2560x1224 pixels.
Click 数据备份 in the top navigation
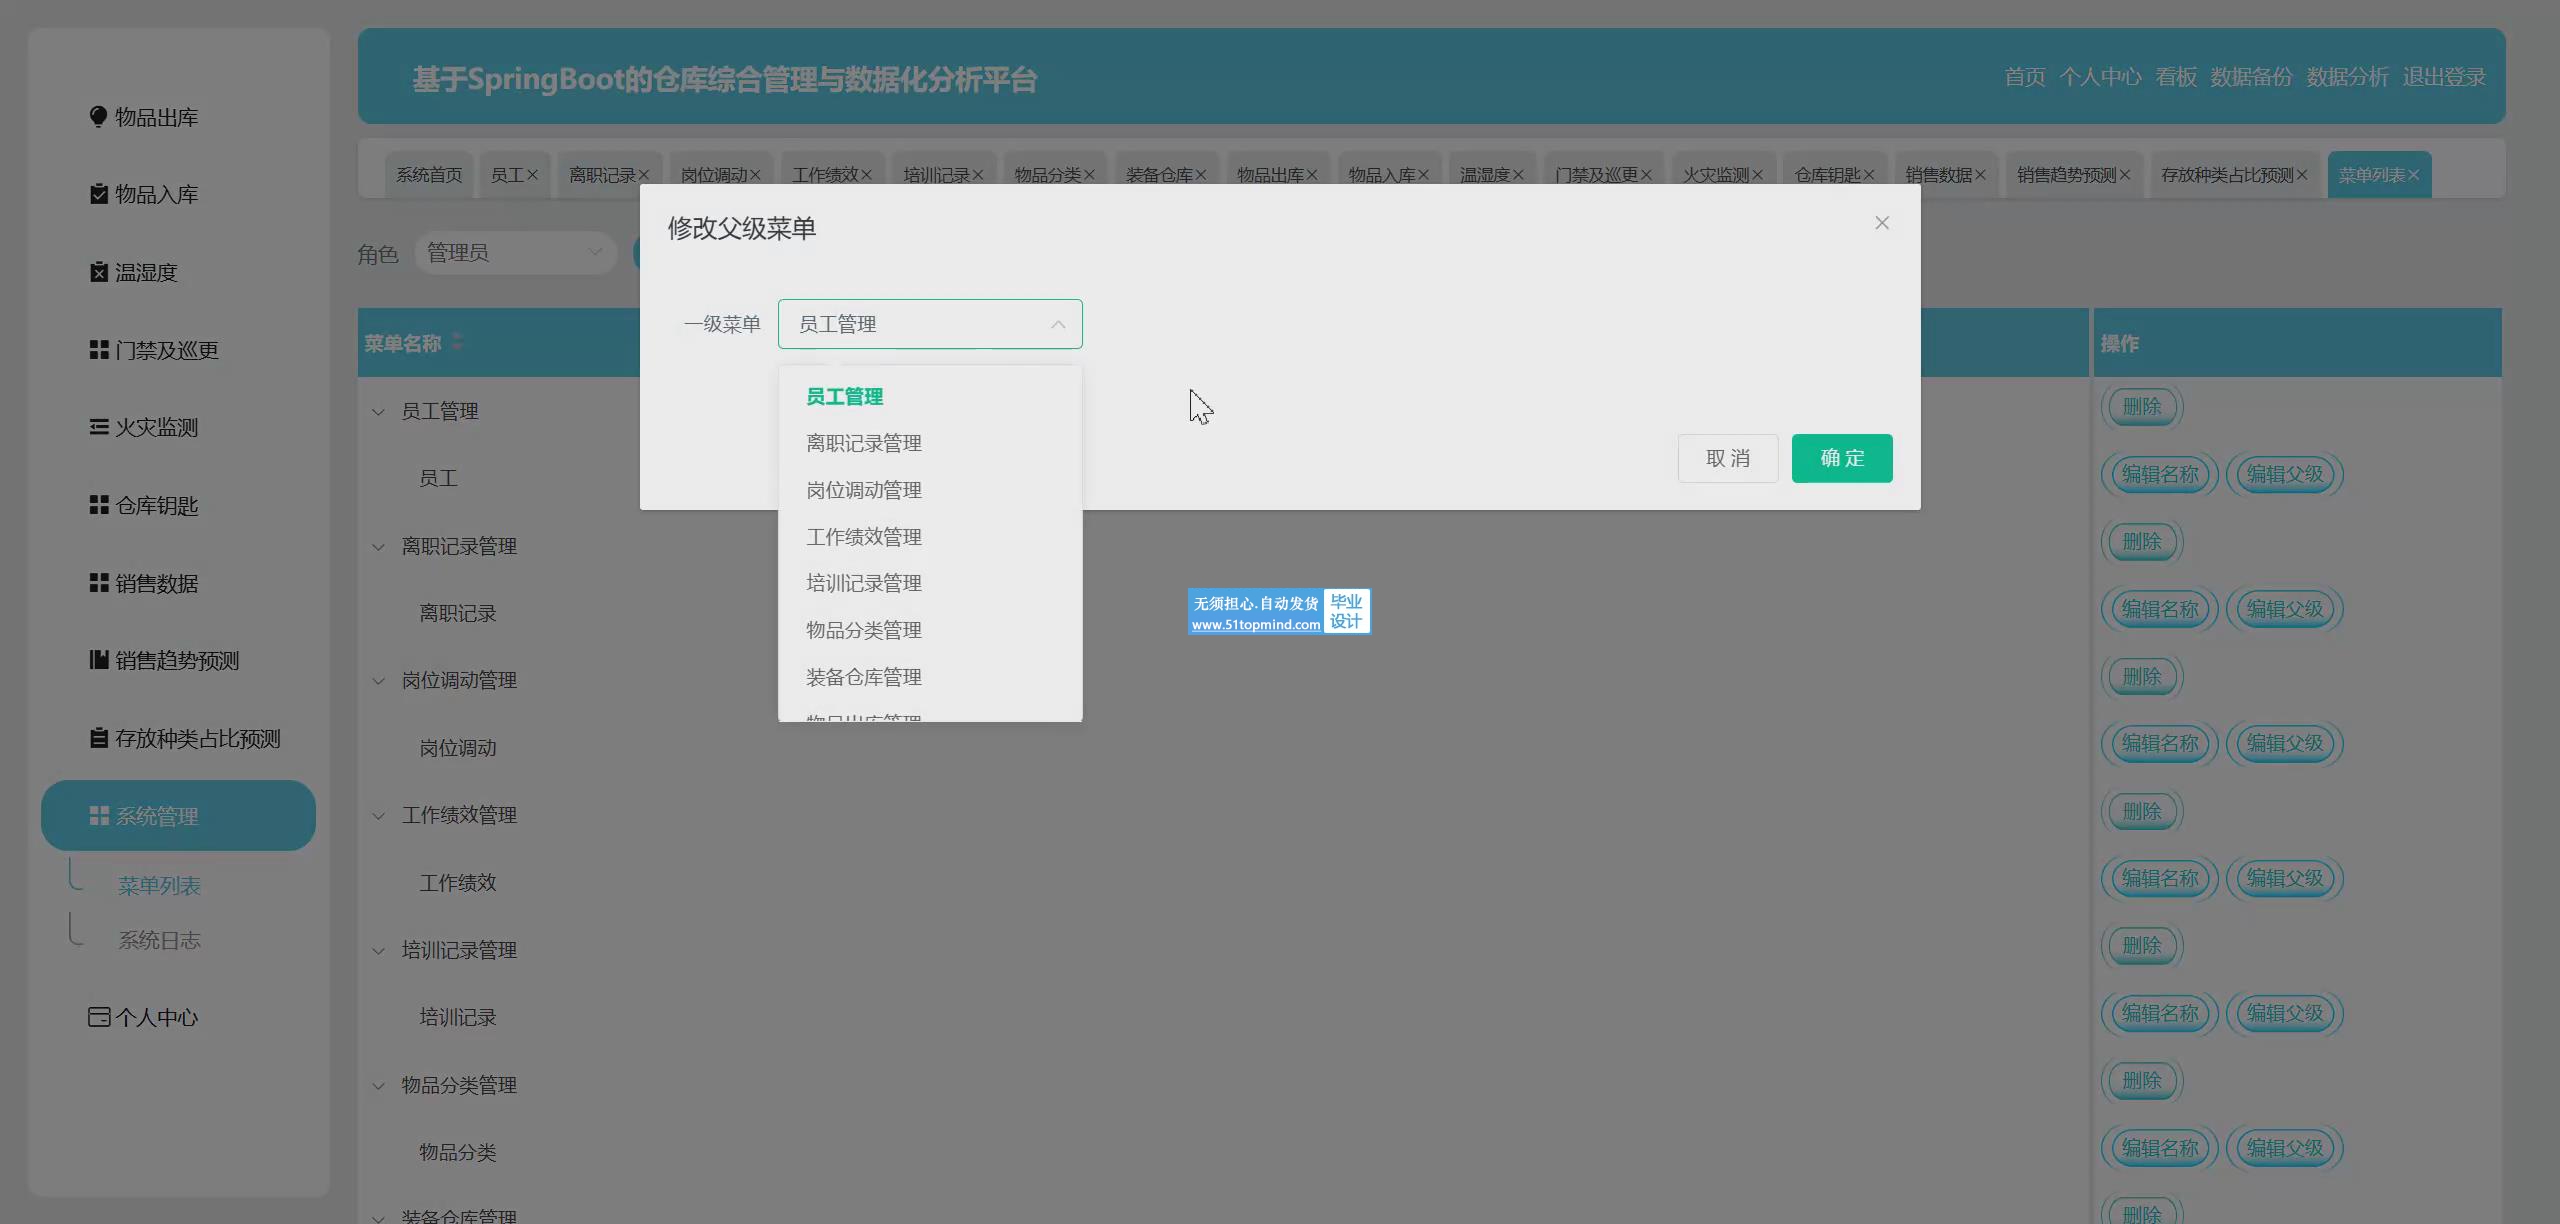pos(2250,77)
